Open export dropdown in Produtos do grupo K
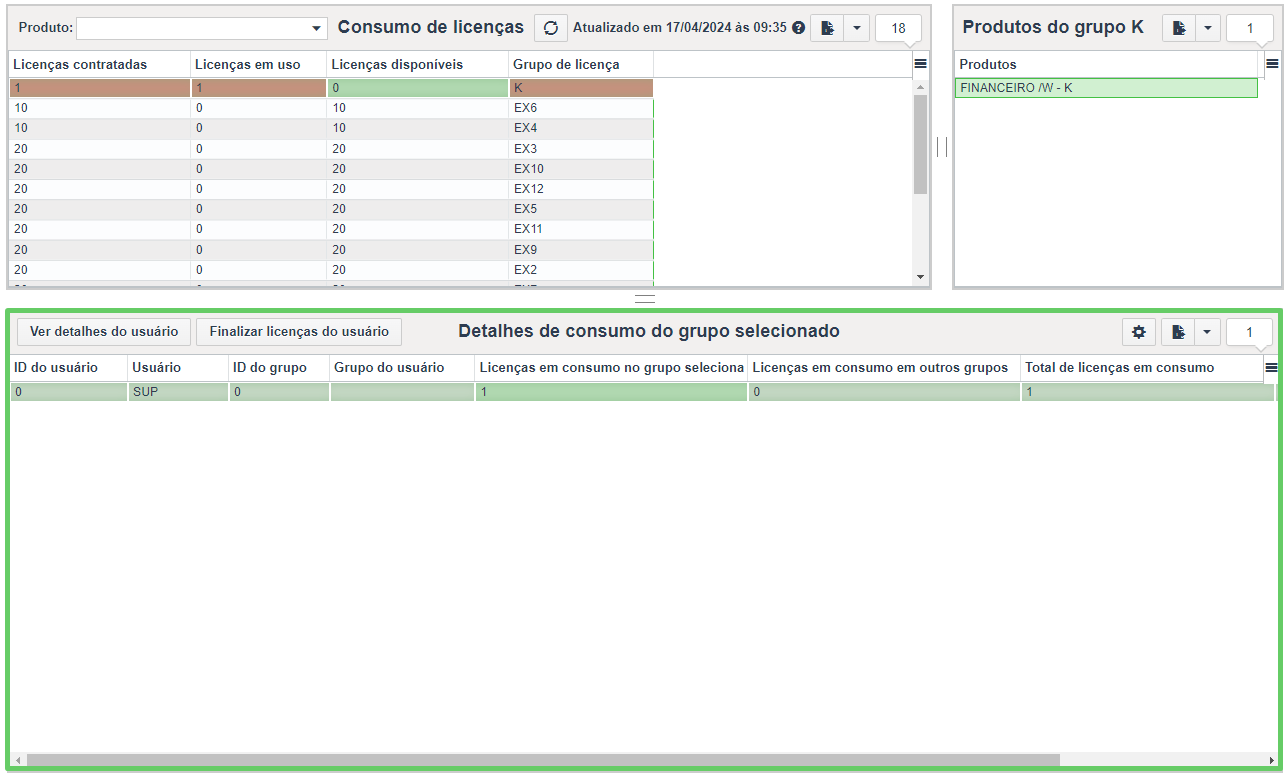Screen dimensions: 1287x776 (x=1208, y=28)
